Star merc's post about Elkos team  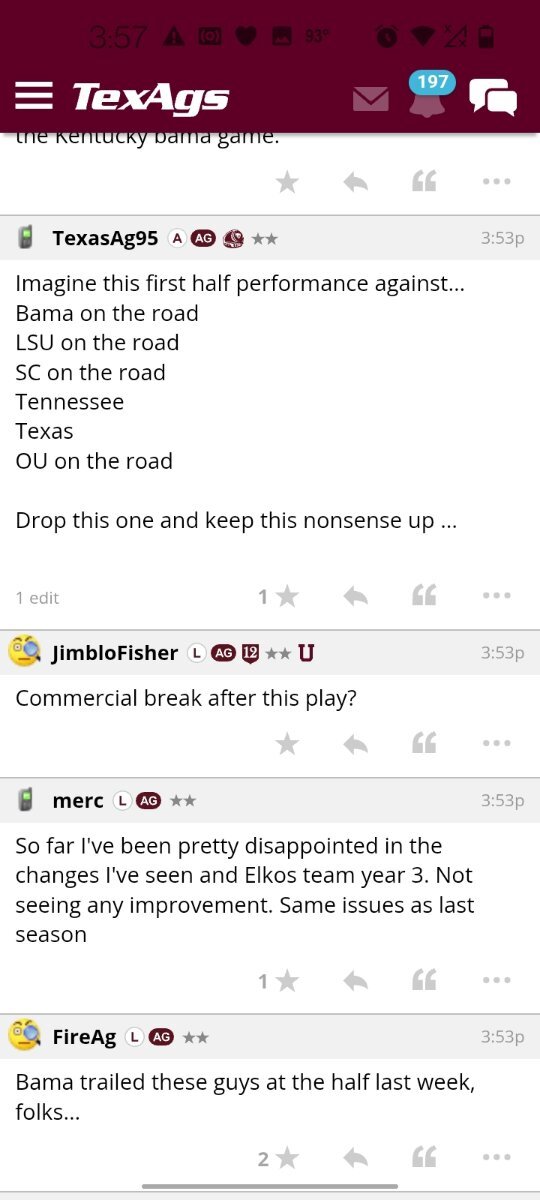pos(287,981)
